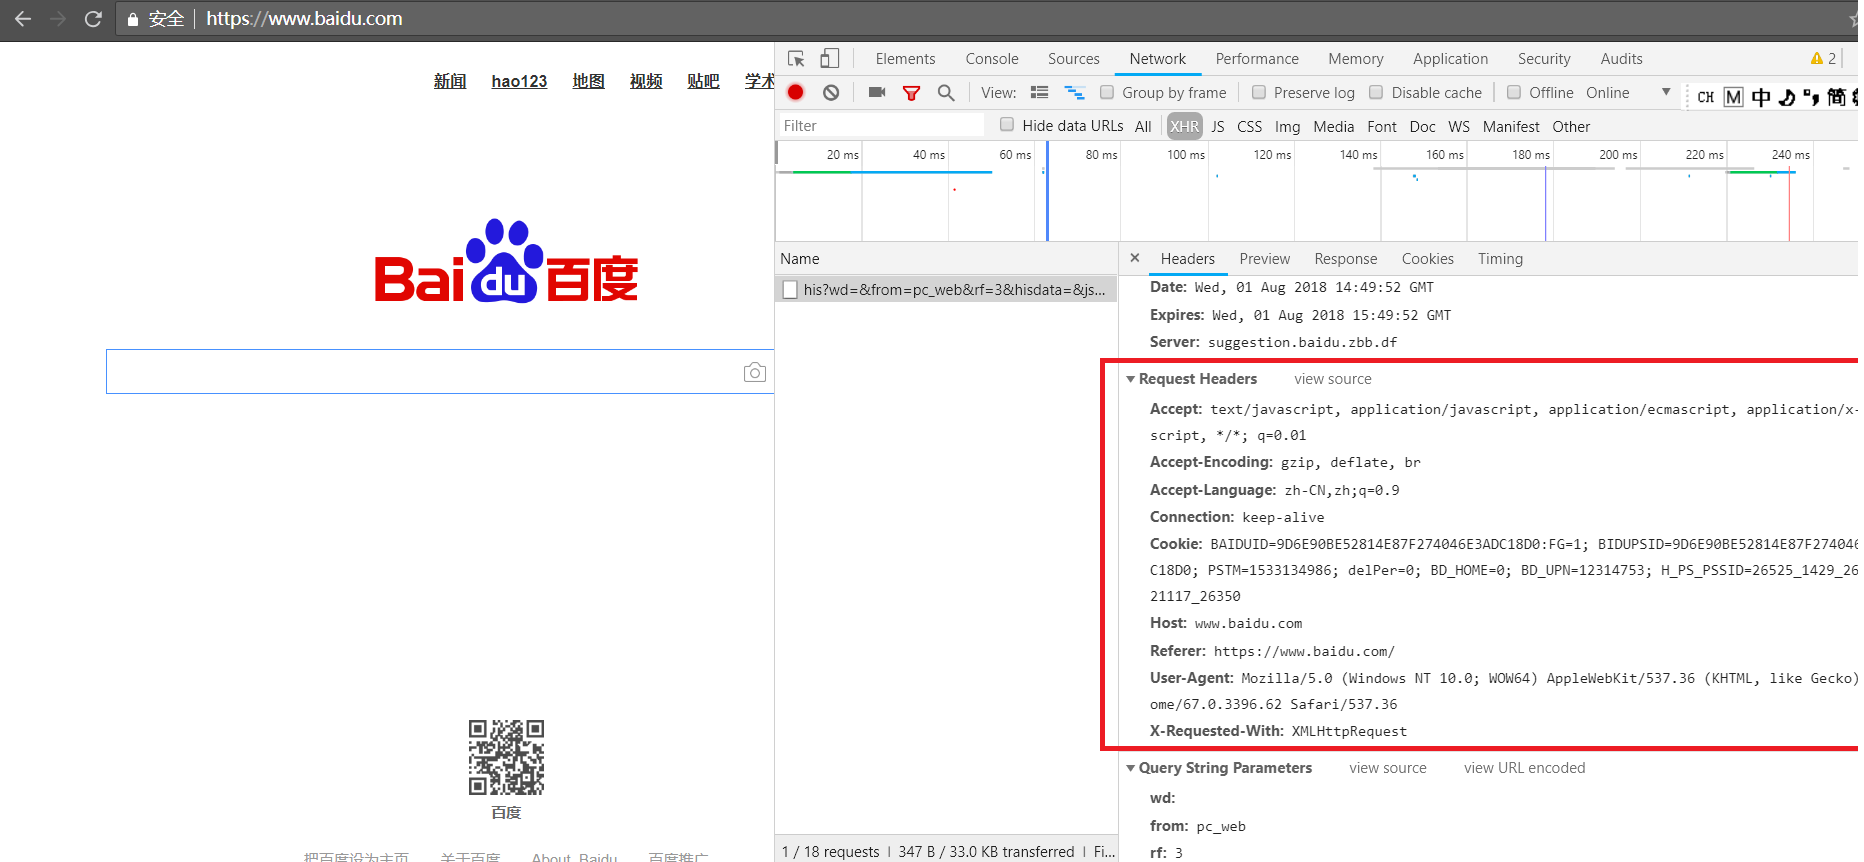The width and height of the screenshot is (1864, 862).
Task: Activate the inspect element picker icon
Action: click(796, 59)
